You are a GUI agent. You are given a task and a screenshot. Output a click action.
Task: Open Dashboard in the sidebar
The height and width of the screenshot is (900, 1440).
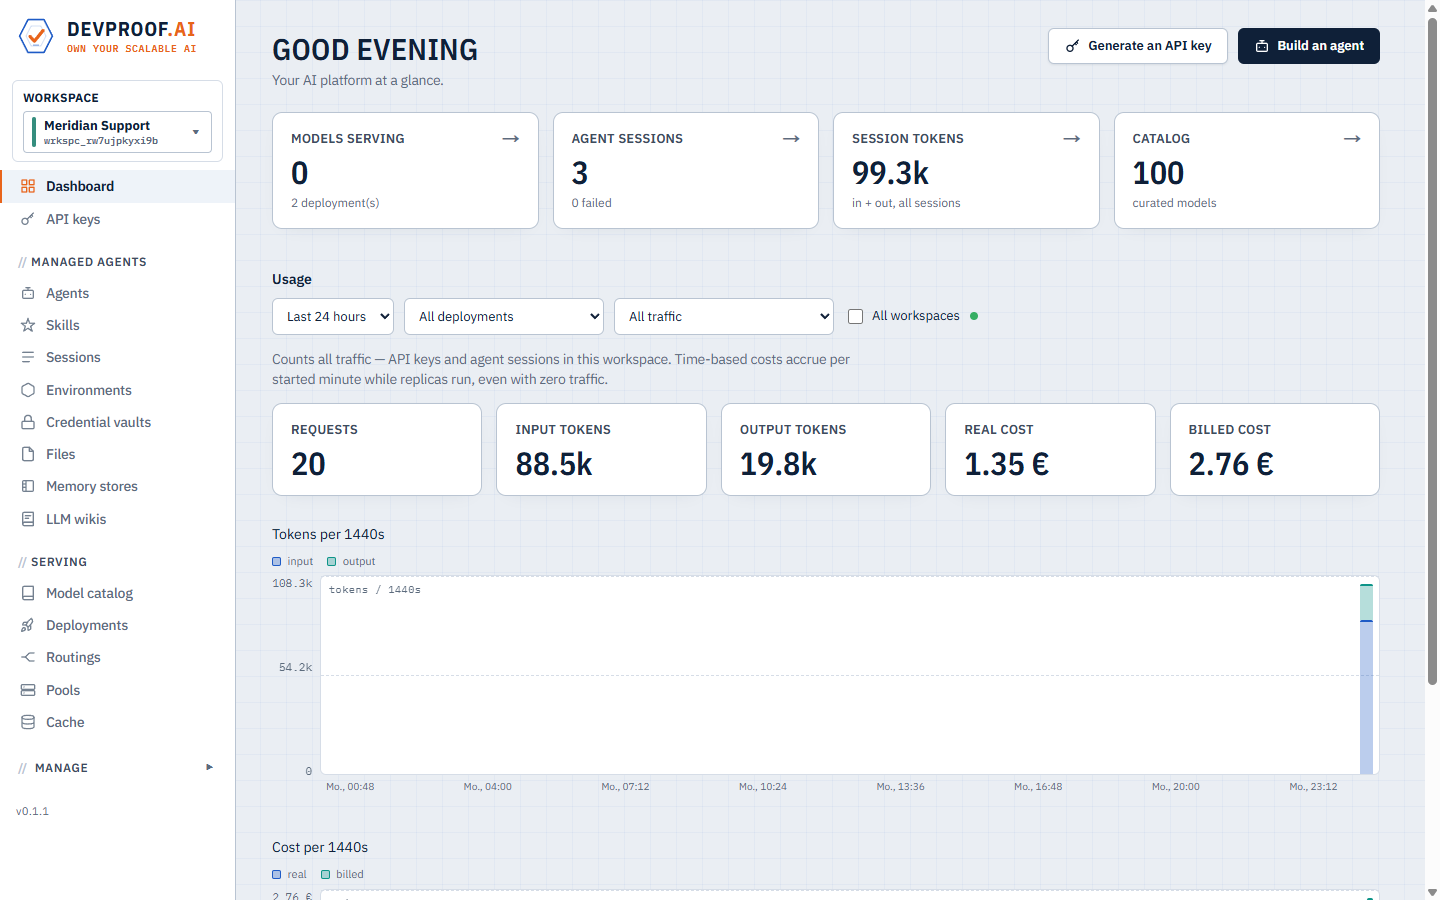tap(117, 186)
